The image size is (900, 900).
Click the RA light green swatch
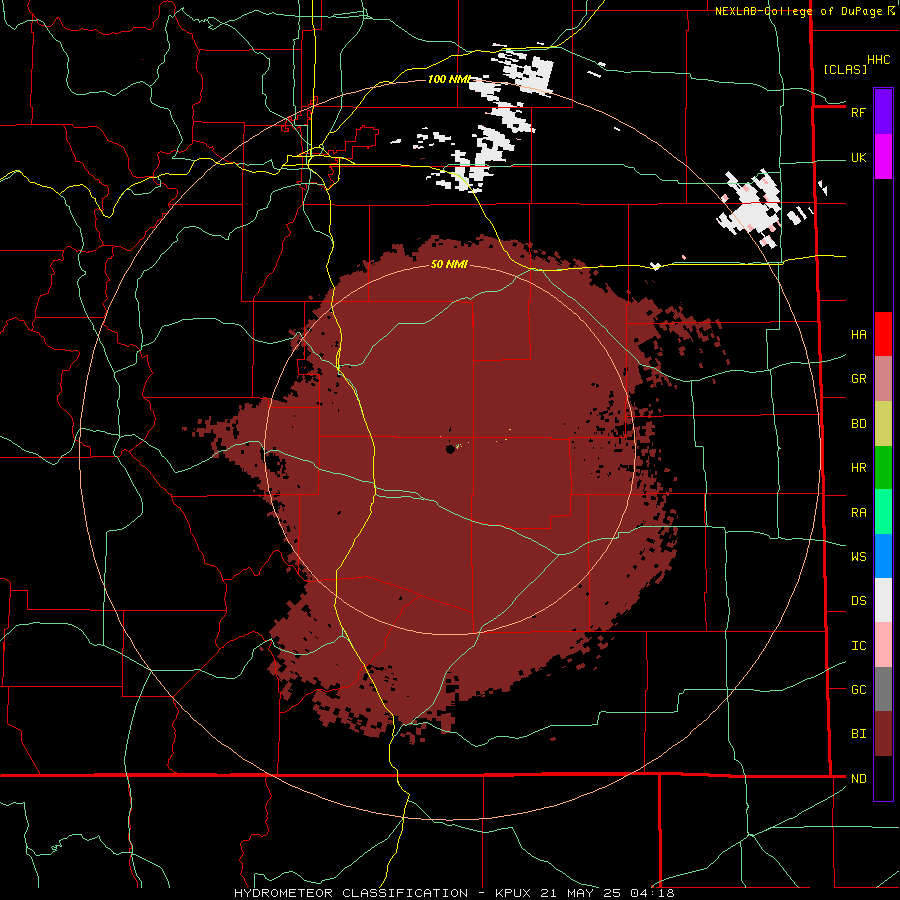click(x=883, y=512)
